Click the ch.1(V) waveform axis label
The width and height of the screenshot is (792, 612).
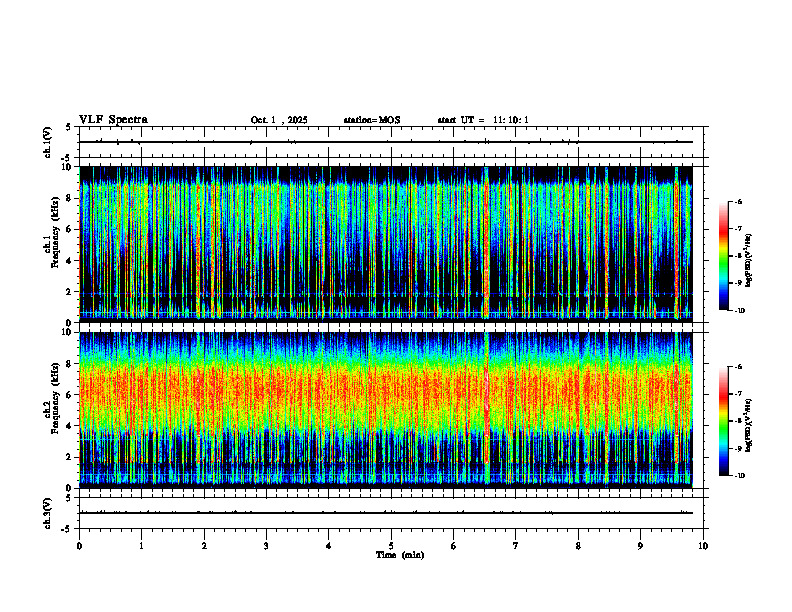tap(48, 142)
